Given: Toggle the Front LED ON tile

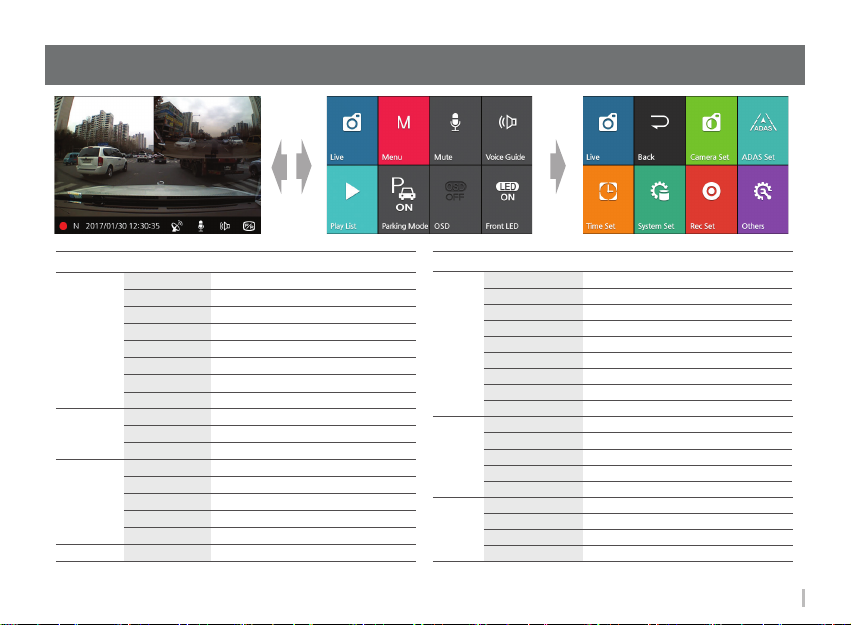Looking at the screenshot, I should pyautogui.click(x=506, y=200).
